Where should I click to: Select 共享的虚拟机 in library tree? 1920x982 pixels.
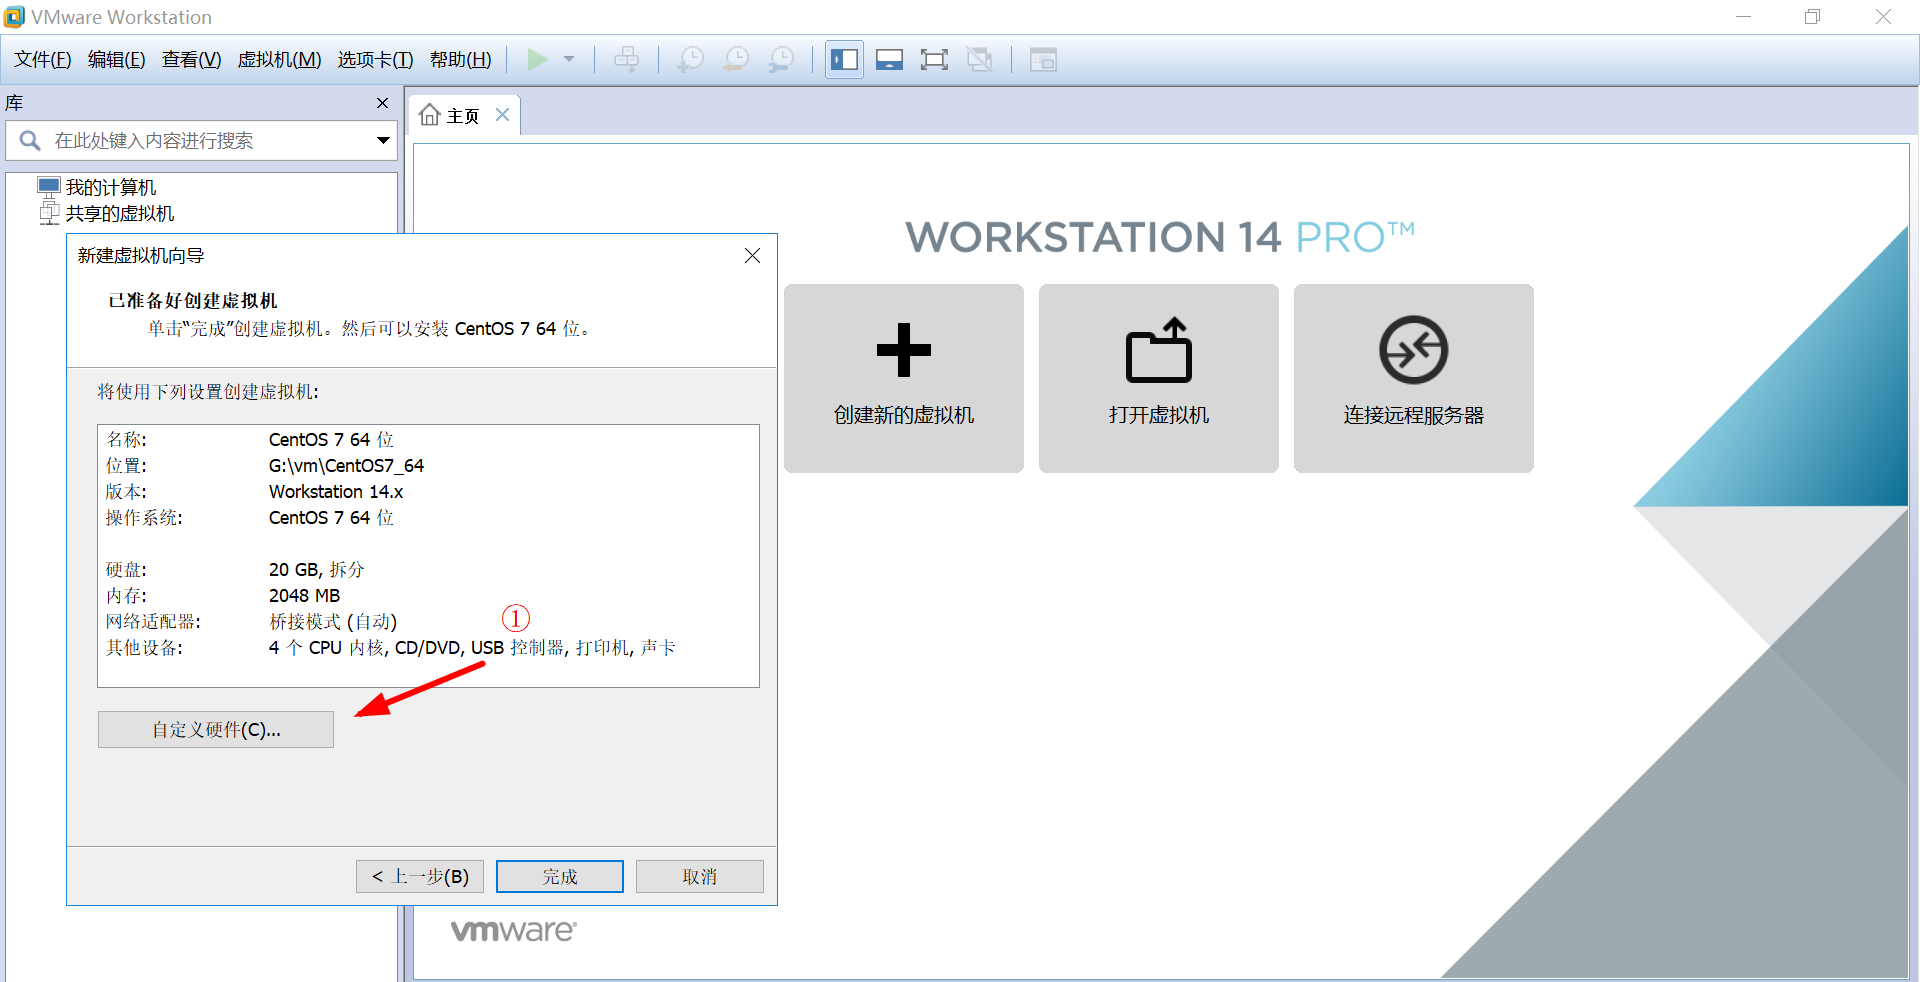[x=120, y=213]
